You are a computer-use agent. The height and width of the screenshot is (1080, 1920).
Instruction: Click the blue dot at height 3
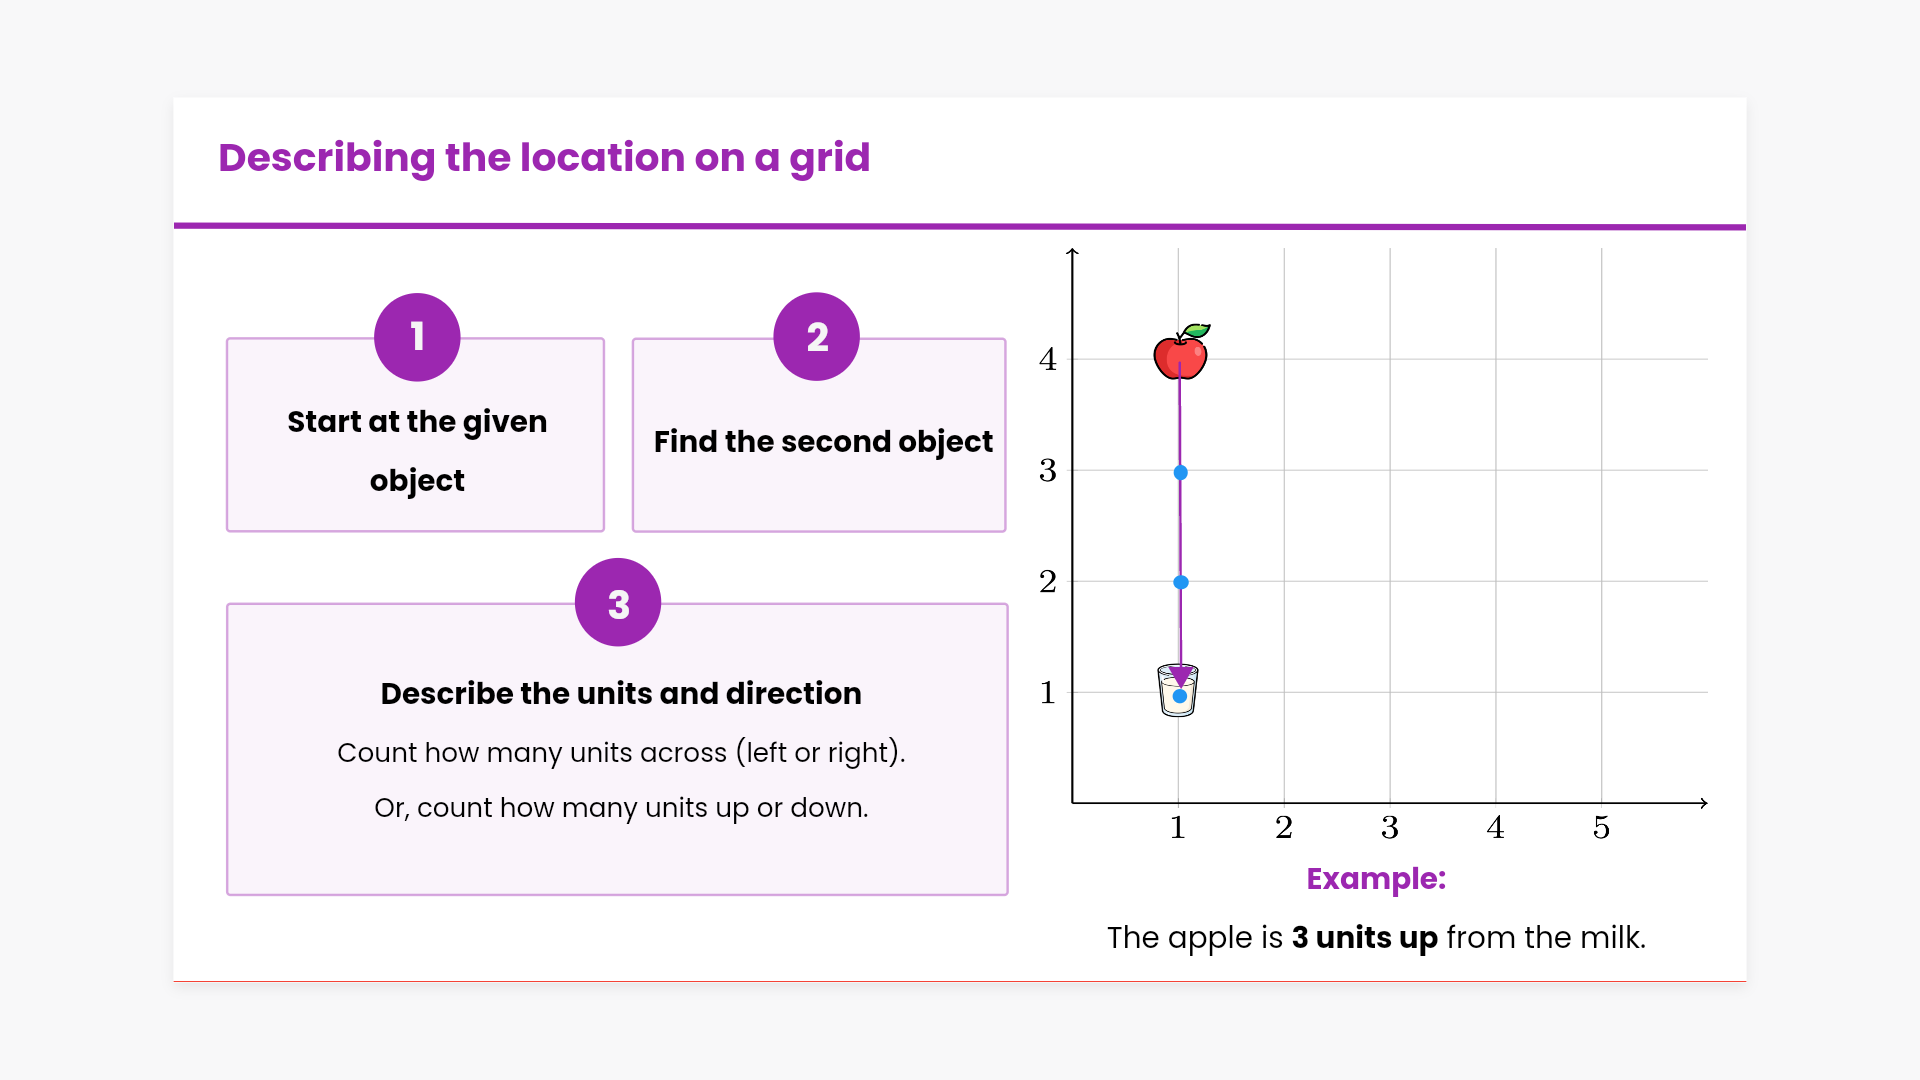(1180, 472)
